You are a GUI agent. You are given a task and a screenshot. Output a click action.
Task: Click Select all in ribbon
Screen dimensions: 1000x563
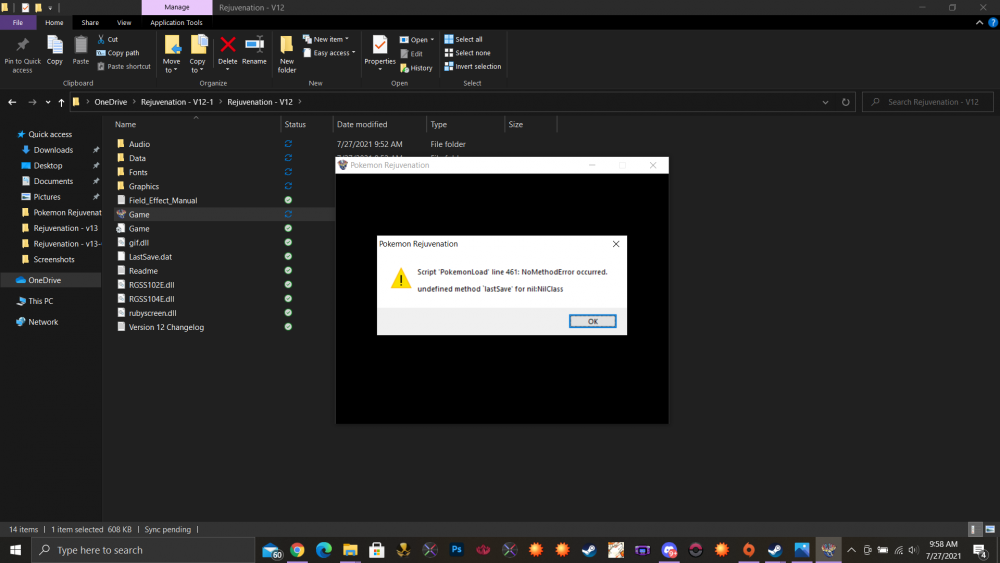(x=464, y=40)
